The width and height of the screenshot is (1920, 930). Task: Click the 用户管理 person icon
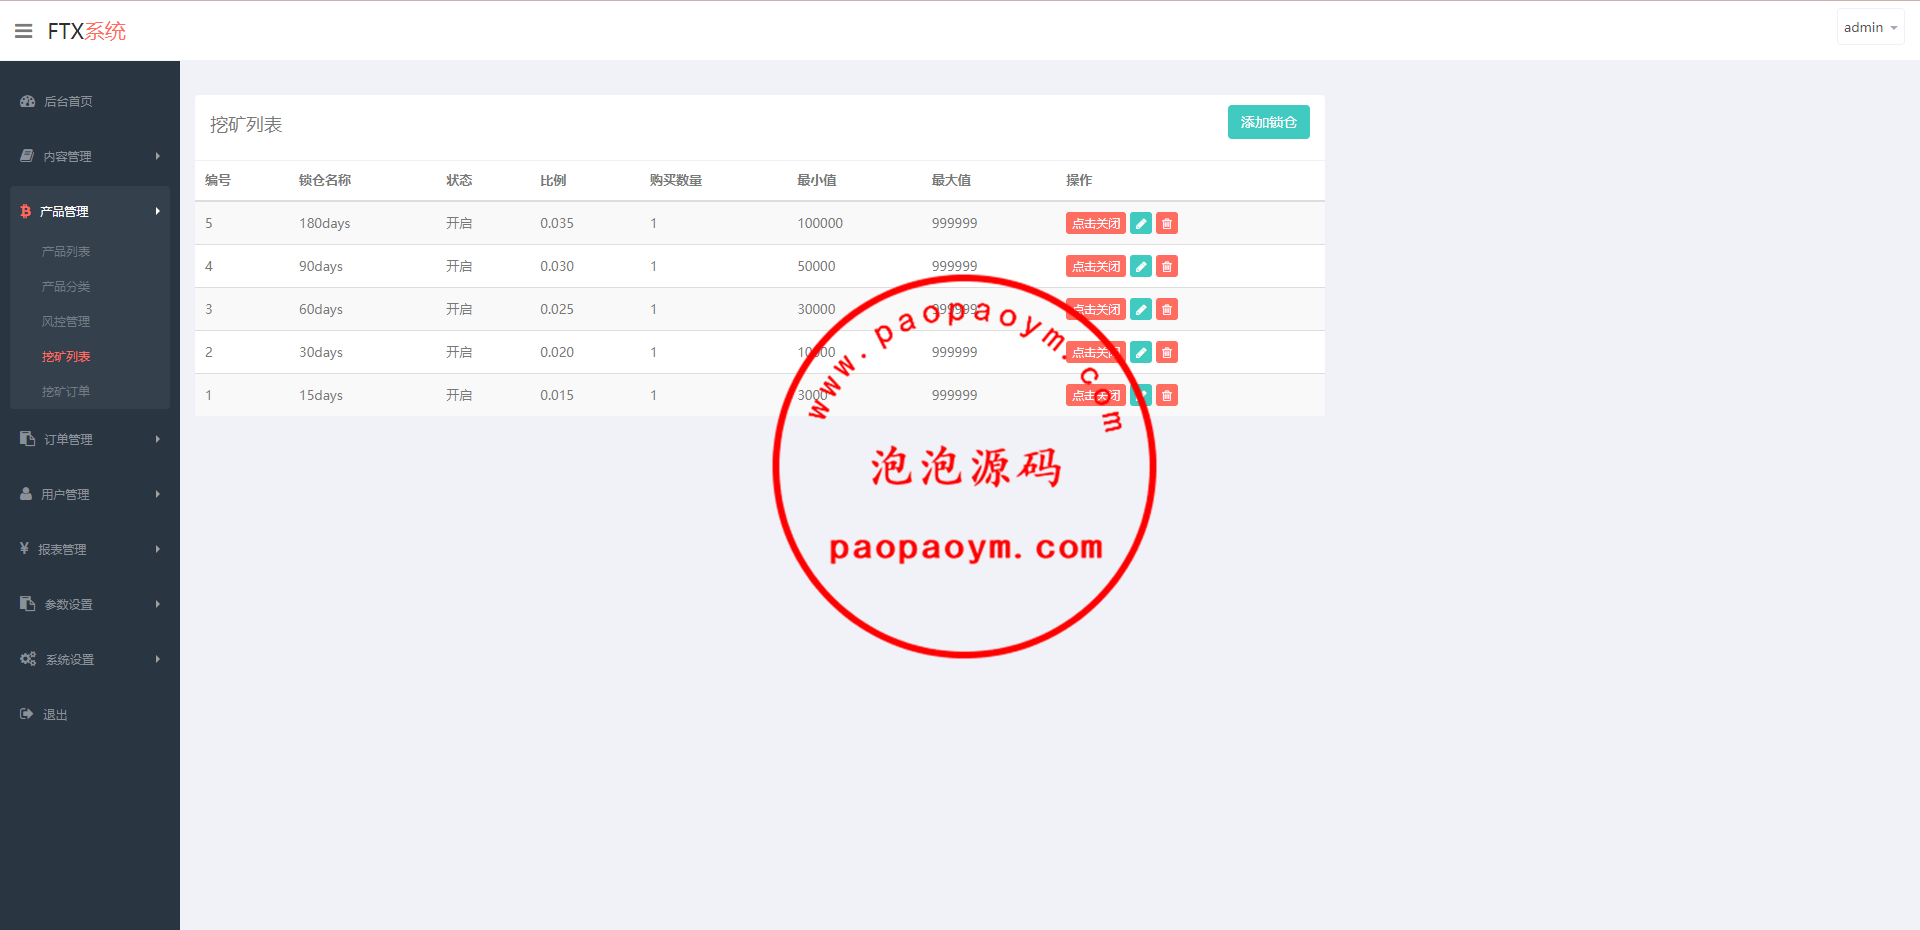tap(26, 494)
